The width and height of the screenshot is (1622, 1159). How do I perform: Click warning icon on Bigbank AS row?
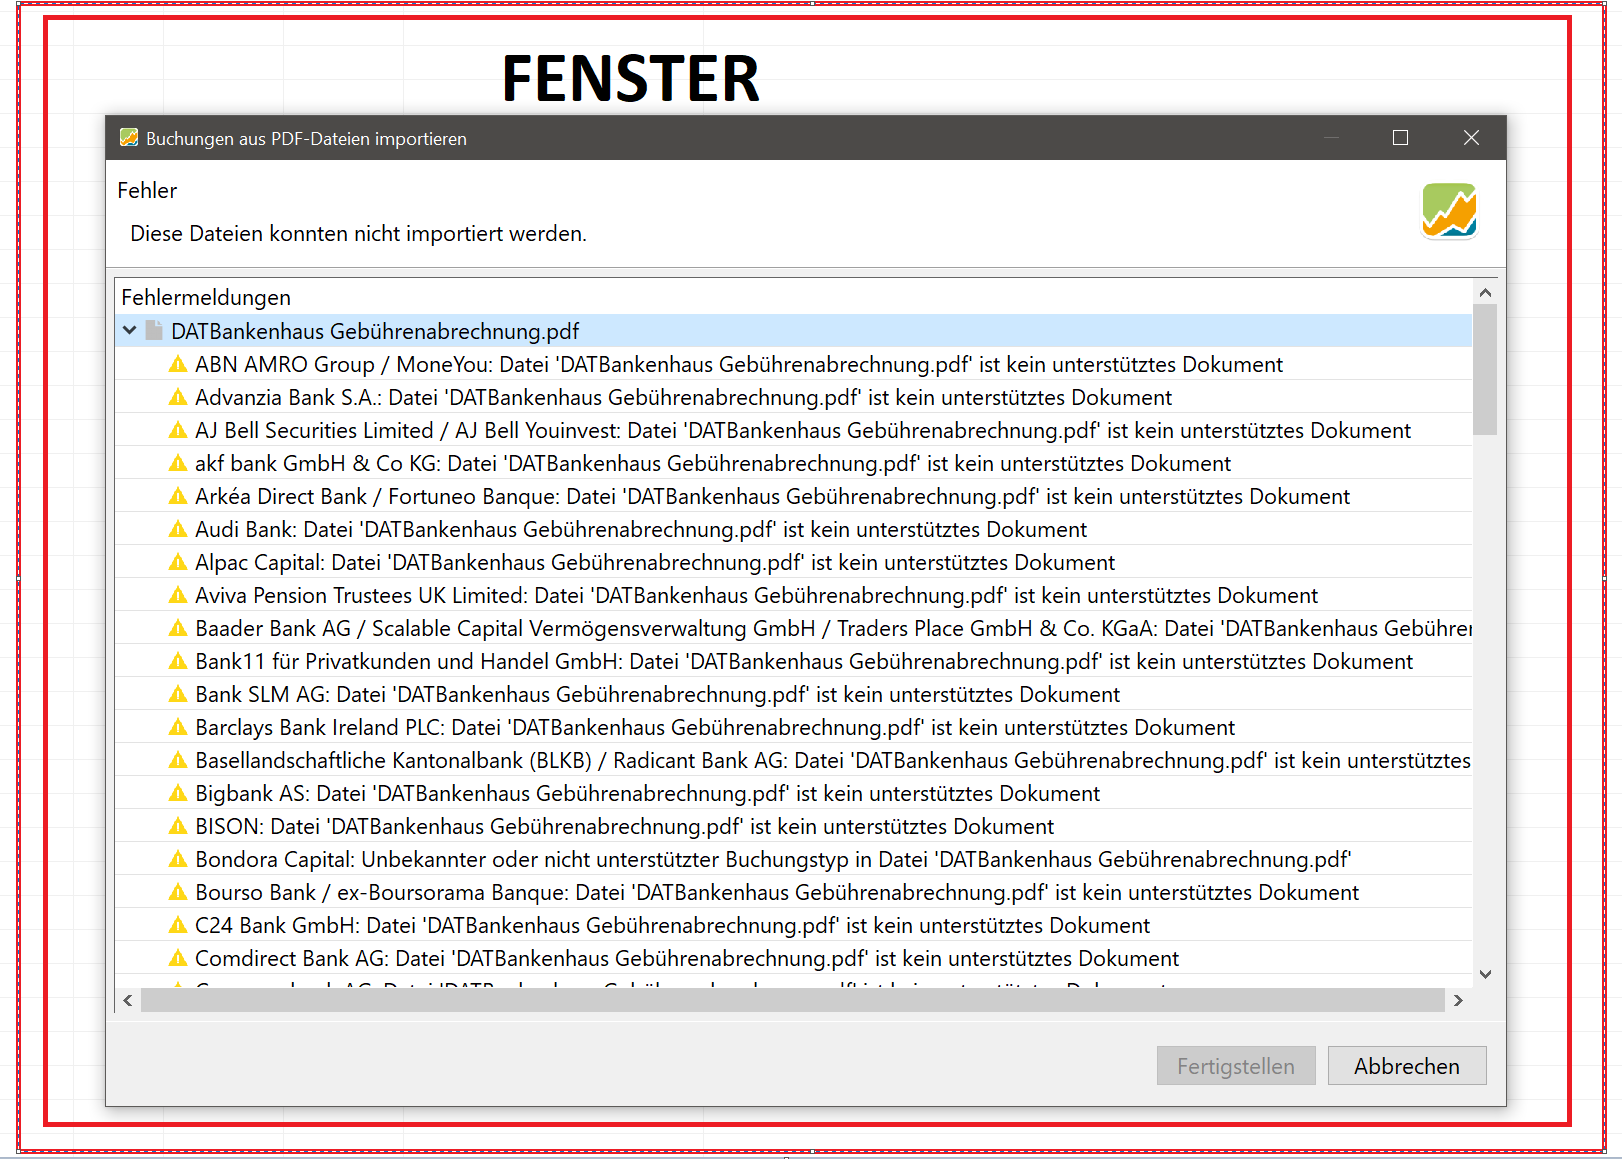pos(178,793)
